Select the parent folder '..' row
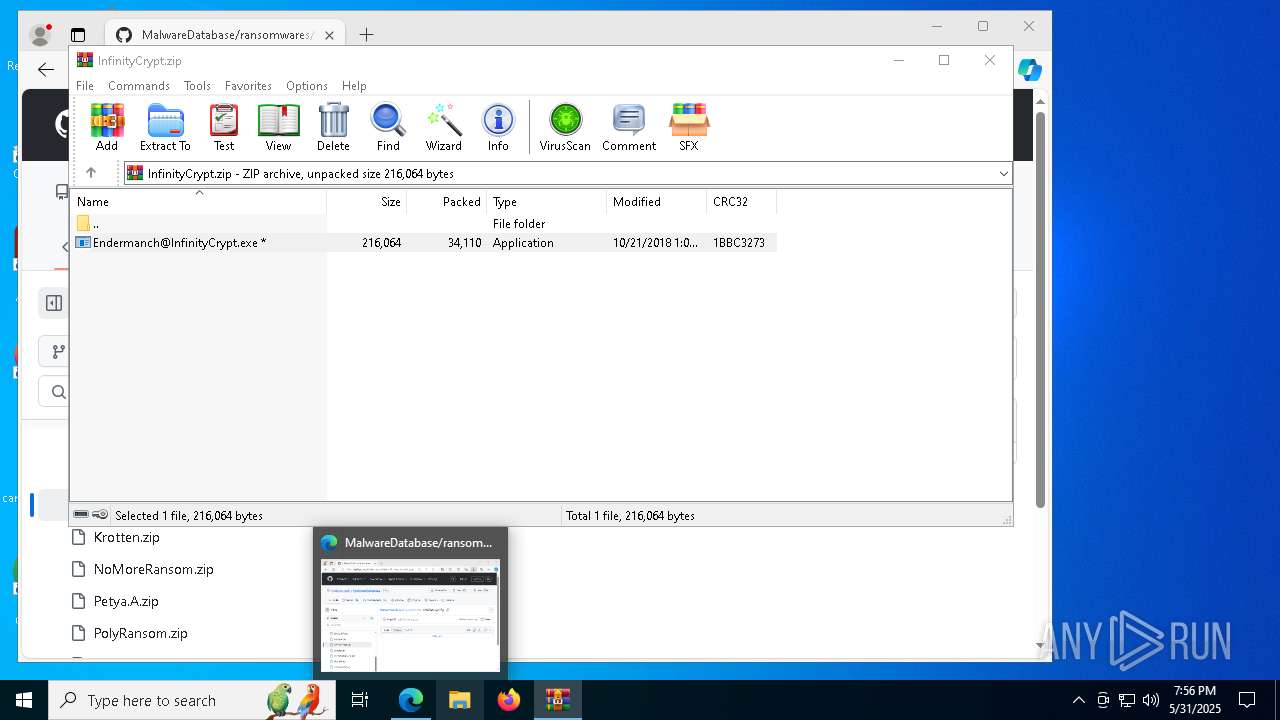This screenshot has height=720, width=1280. click(424, 223)
